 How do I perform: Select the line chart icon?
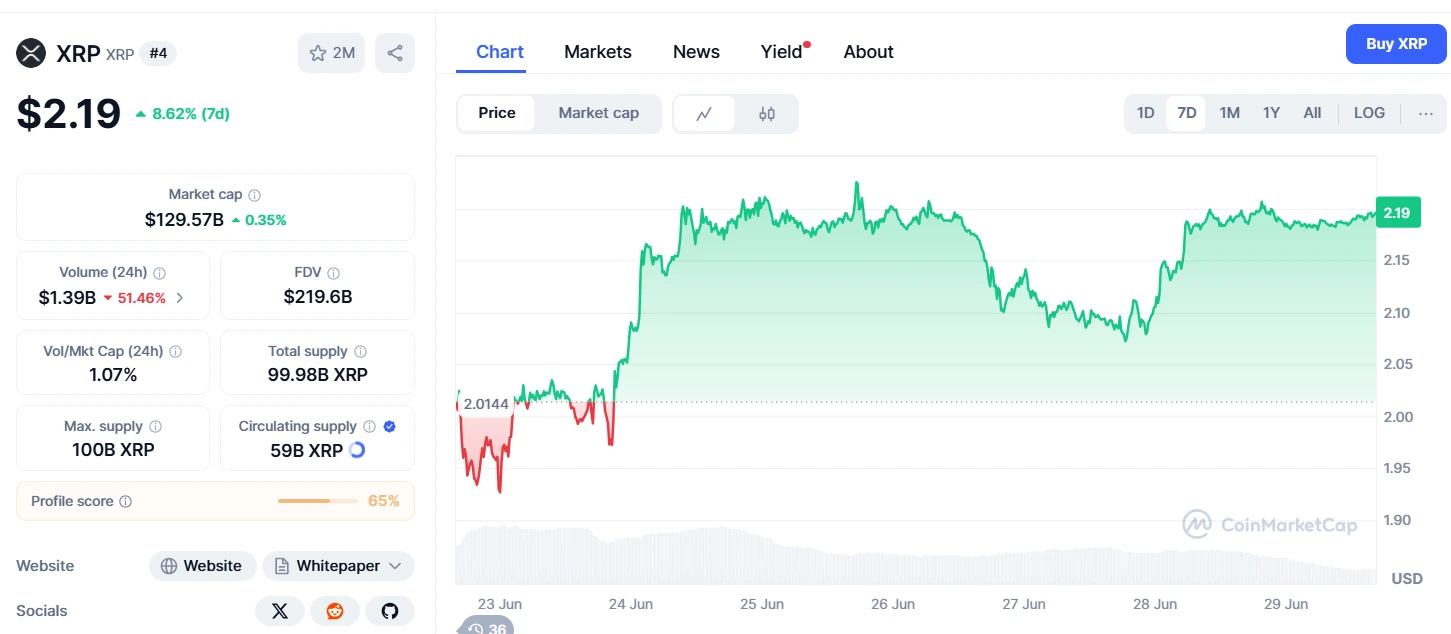coord(705,113)
